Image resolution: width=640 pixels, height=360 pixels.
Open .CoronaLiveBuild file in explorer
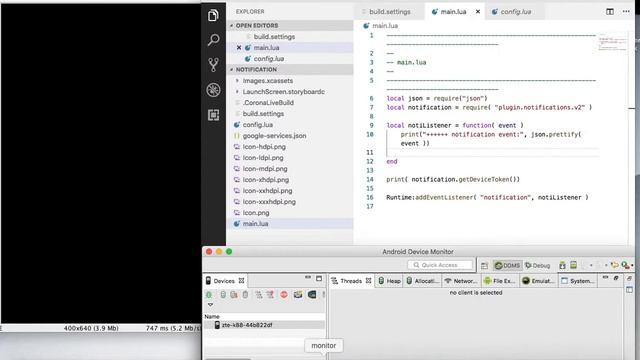291,102
